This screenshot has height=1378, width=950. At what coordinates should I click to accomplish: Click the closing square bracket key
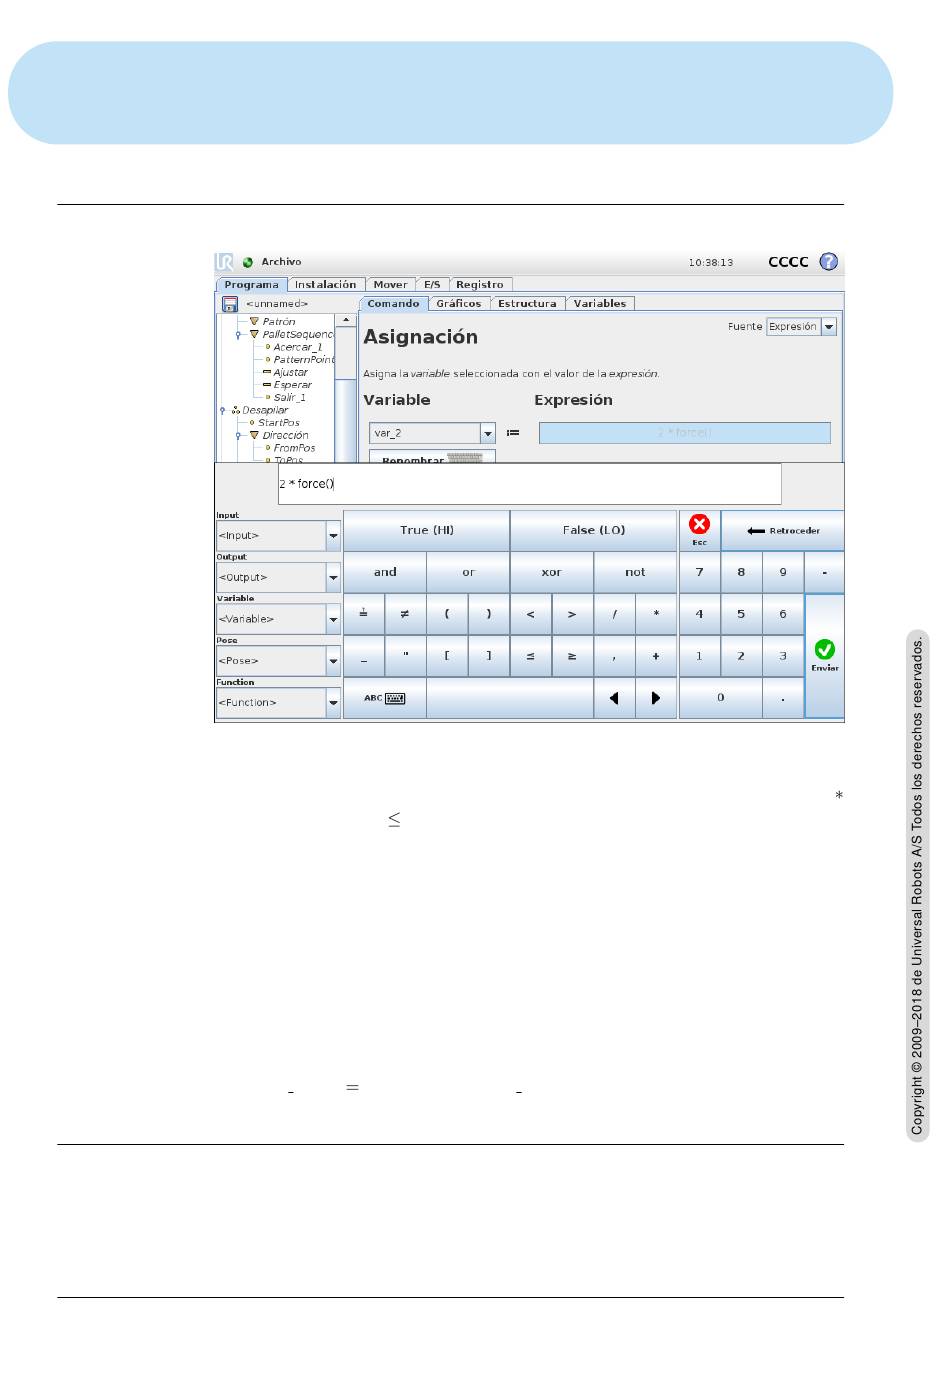[x=489, y=656]
